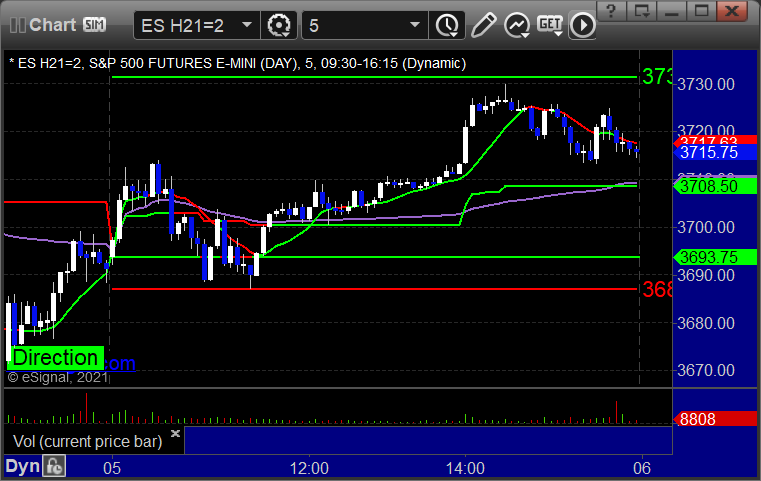Click the Vol (current price bar) label
This screenshot has width=761, height=481.
87,441
